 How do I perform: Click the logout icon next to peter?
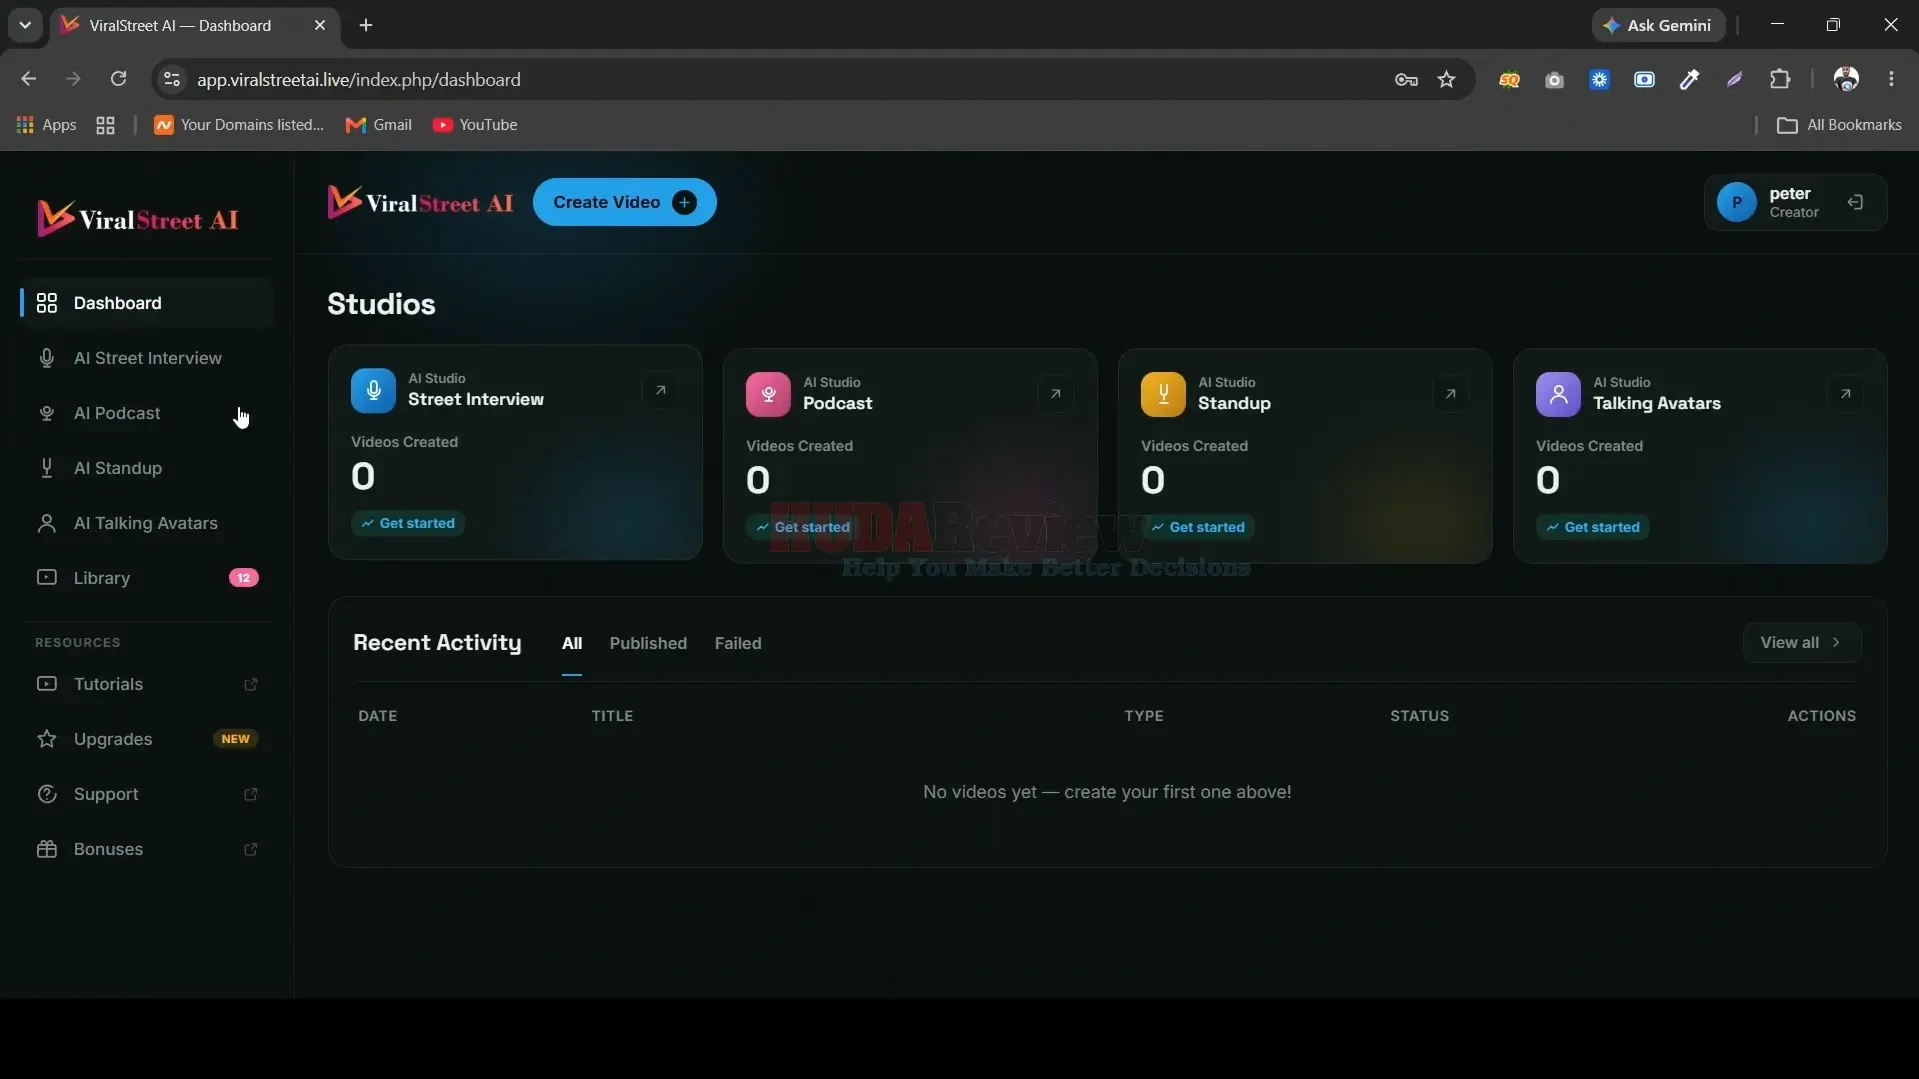coord(1856,202)
